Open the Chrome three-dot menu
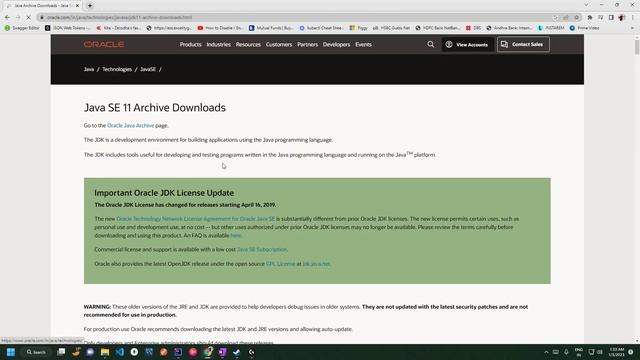Screen dimensions: 640x360 click(633, 17)
